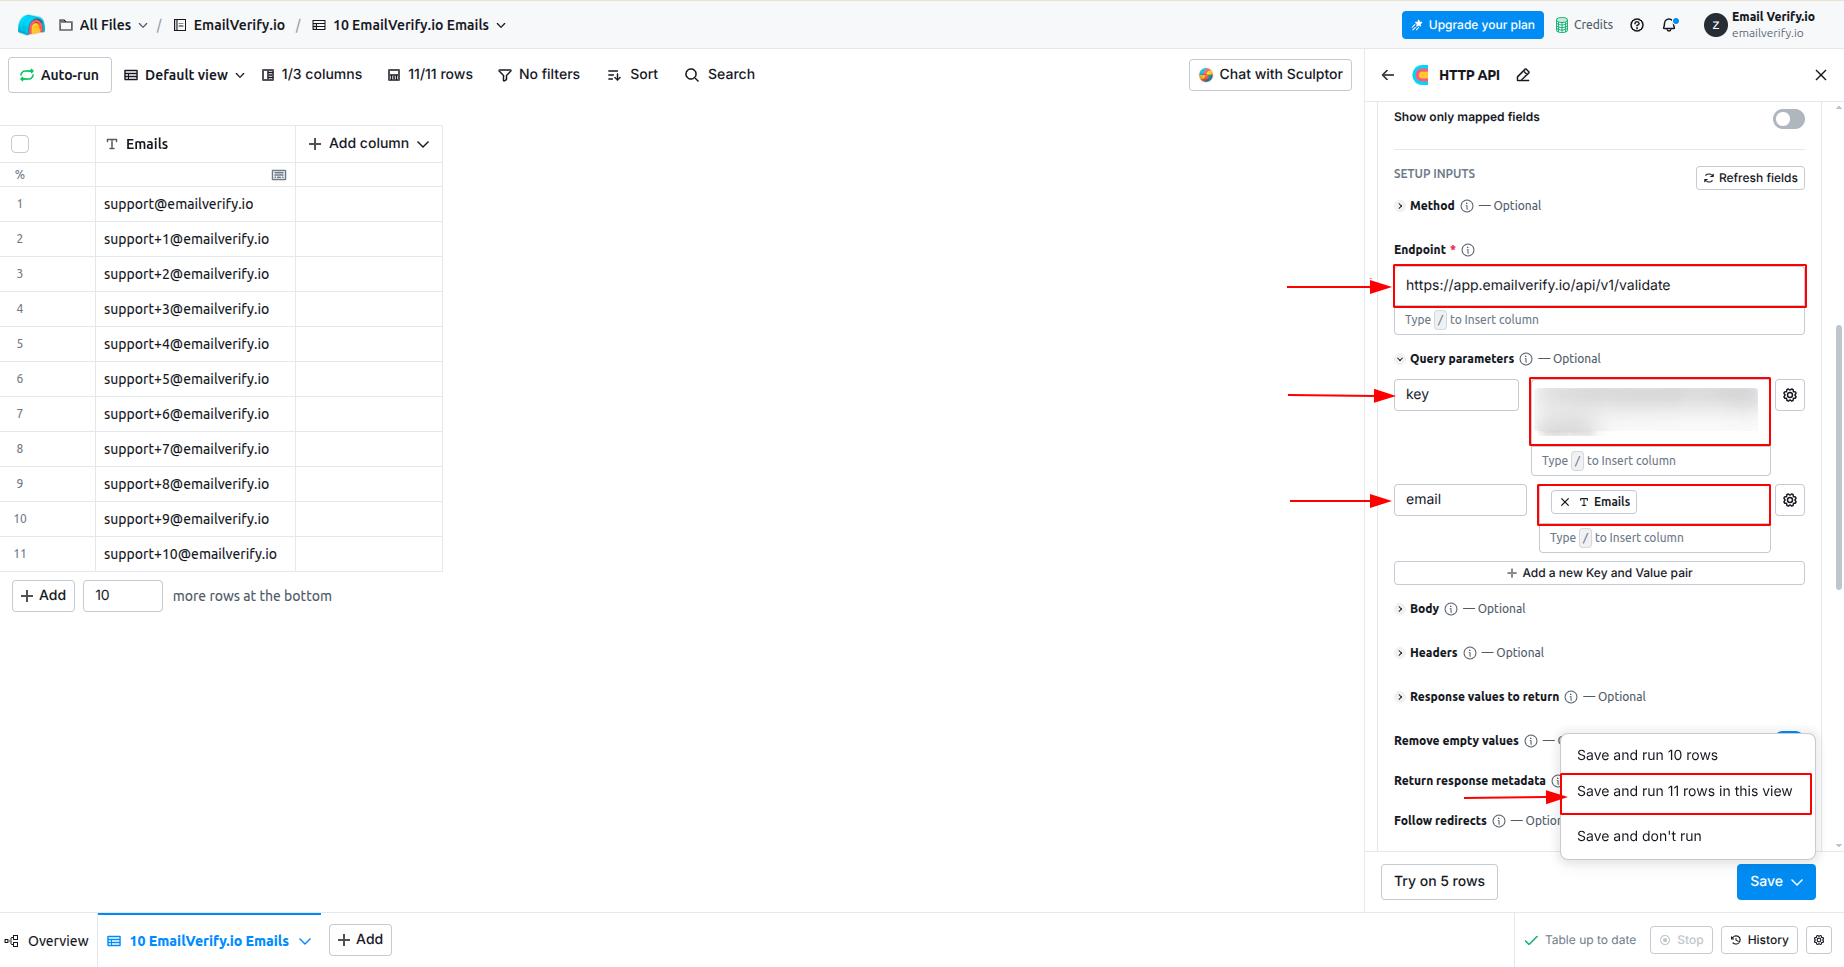Add a new table tab

(360, 940)
